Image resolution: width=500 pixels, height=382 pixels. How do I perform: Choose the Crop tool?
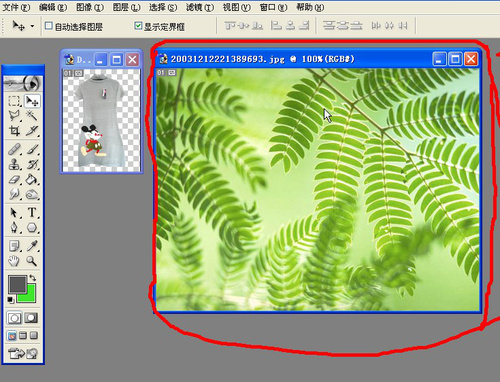[14, 131]
